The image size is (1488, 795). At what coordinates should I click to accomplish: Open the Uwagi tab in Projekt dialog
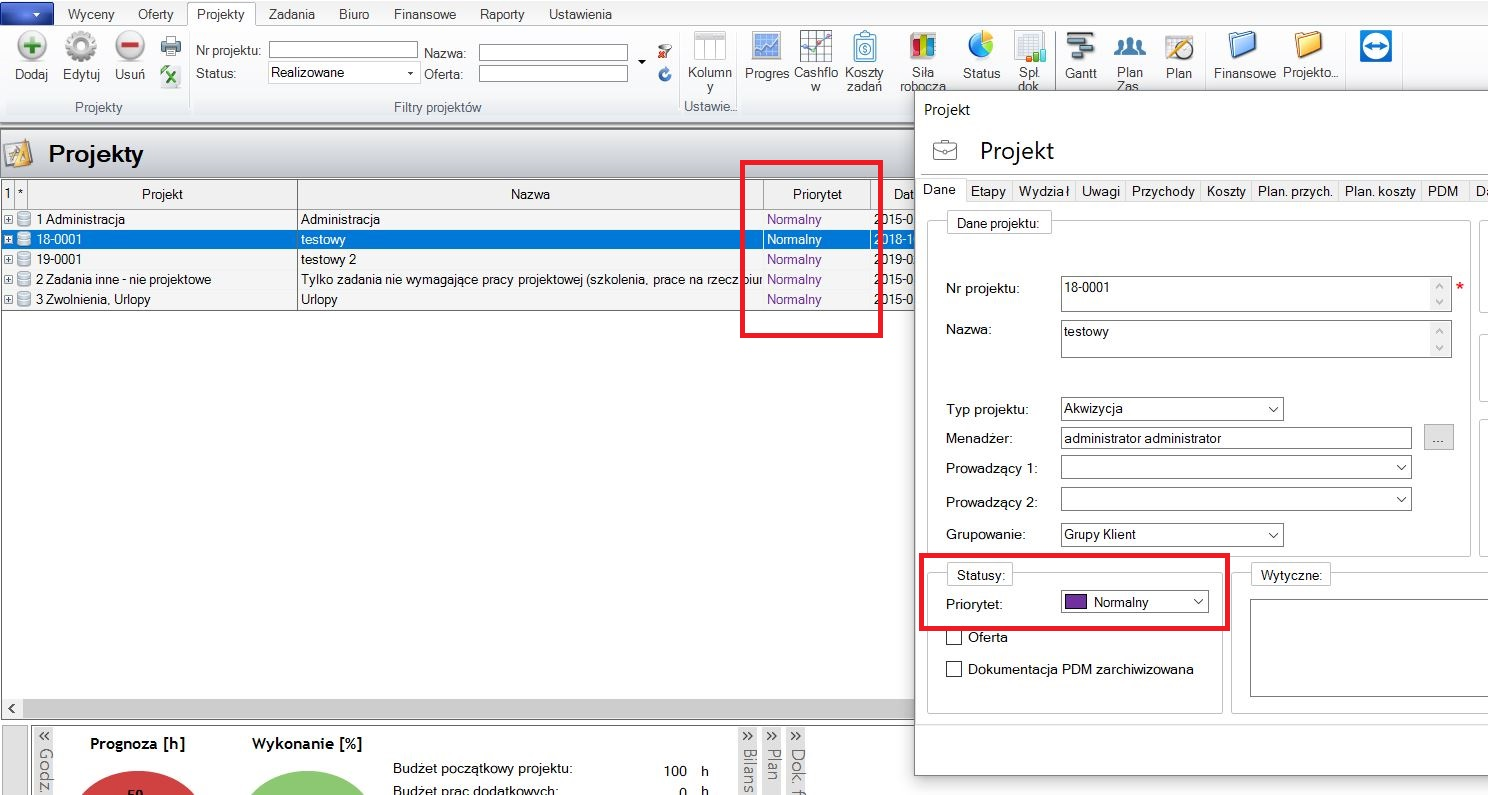pos(1100,191)
